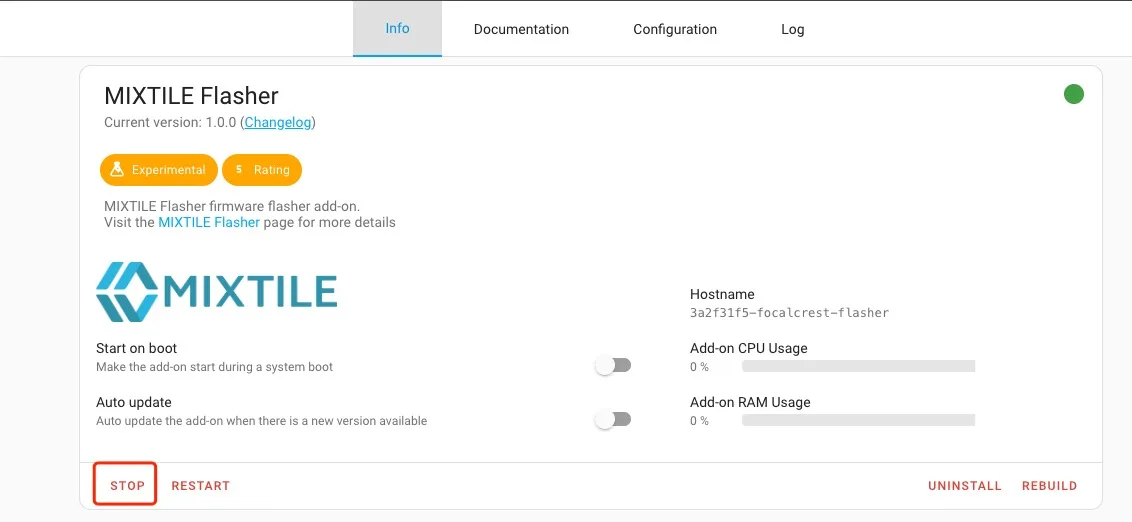Click the MIXTILE logo image
This screenshot has width=1132, height=522.
(x=217, y=292)
